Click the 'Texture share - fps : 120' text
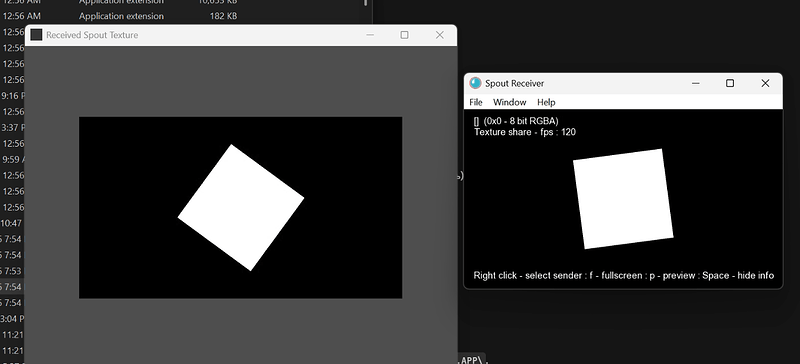 tap(525, 132)
